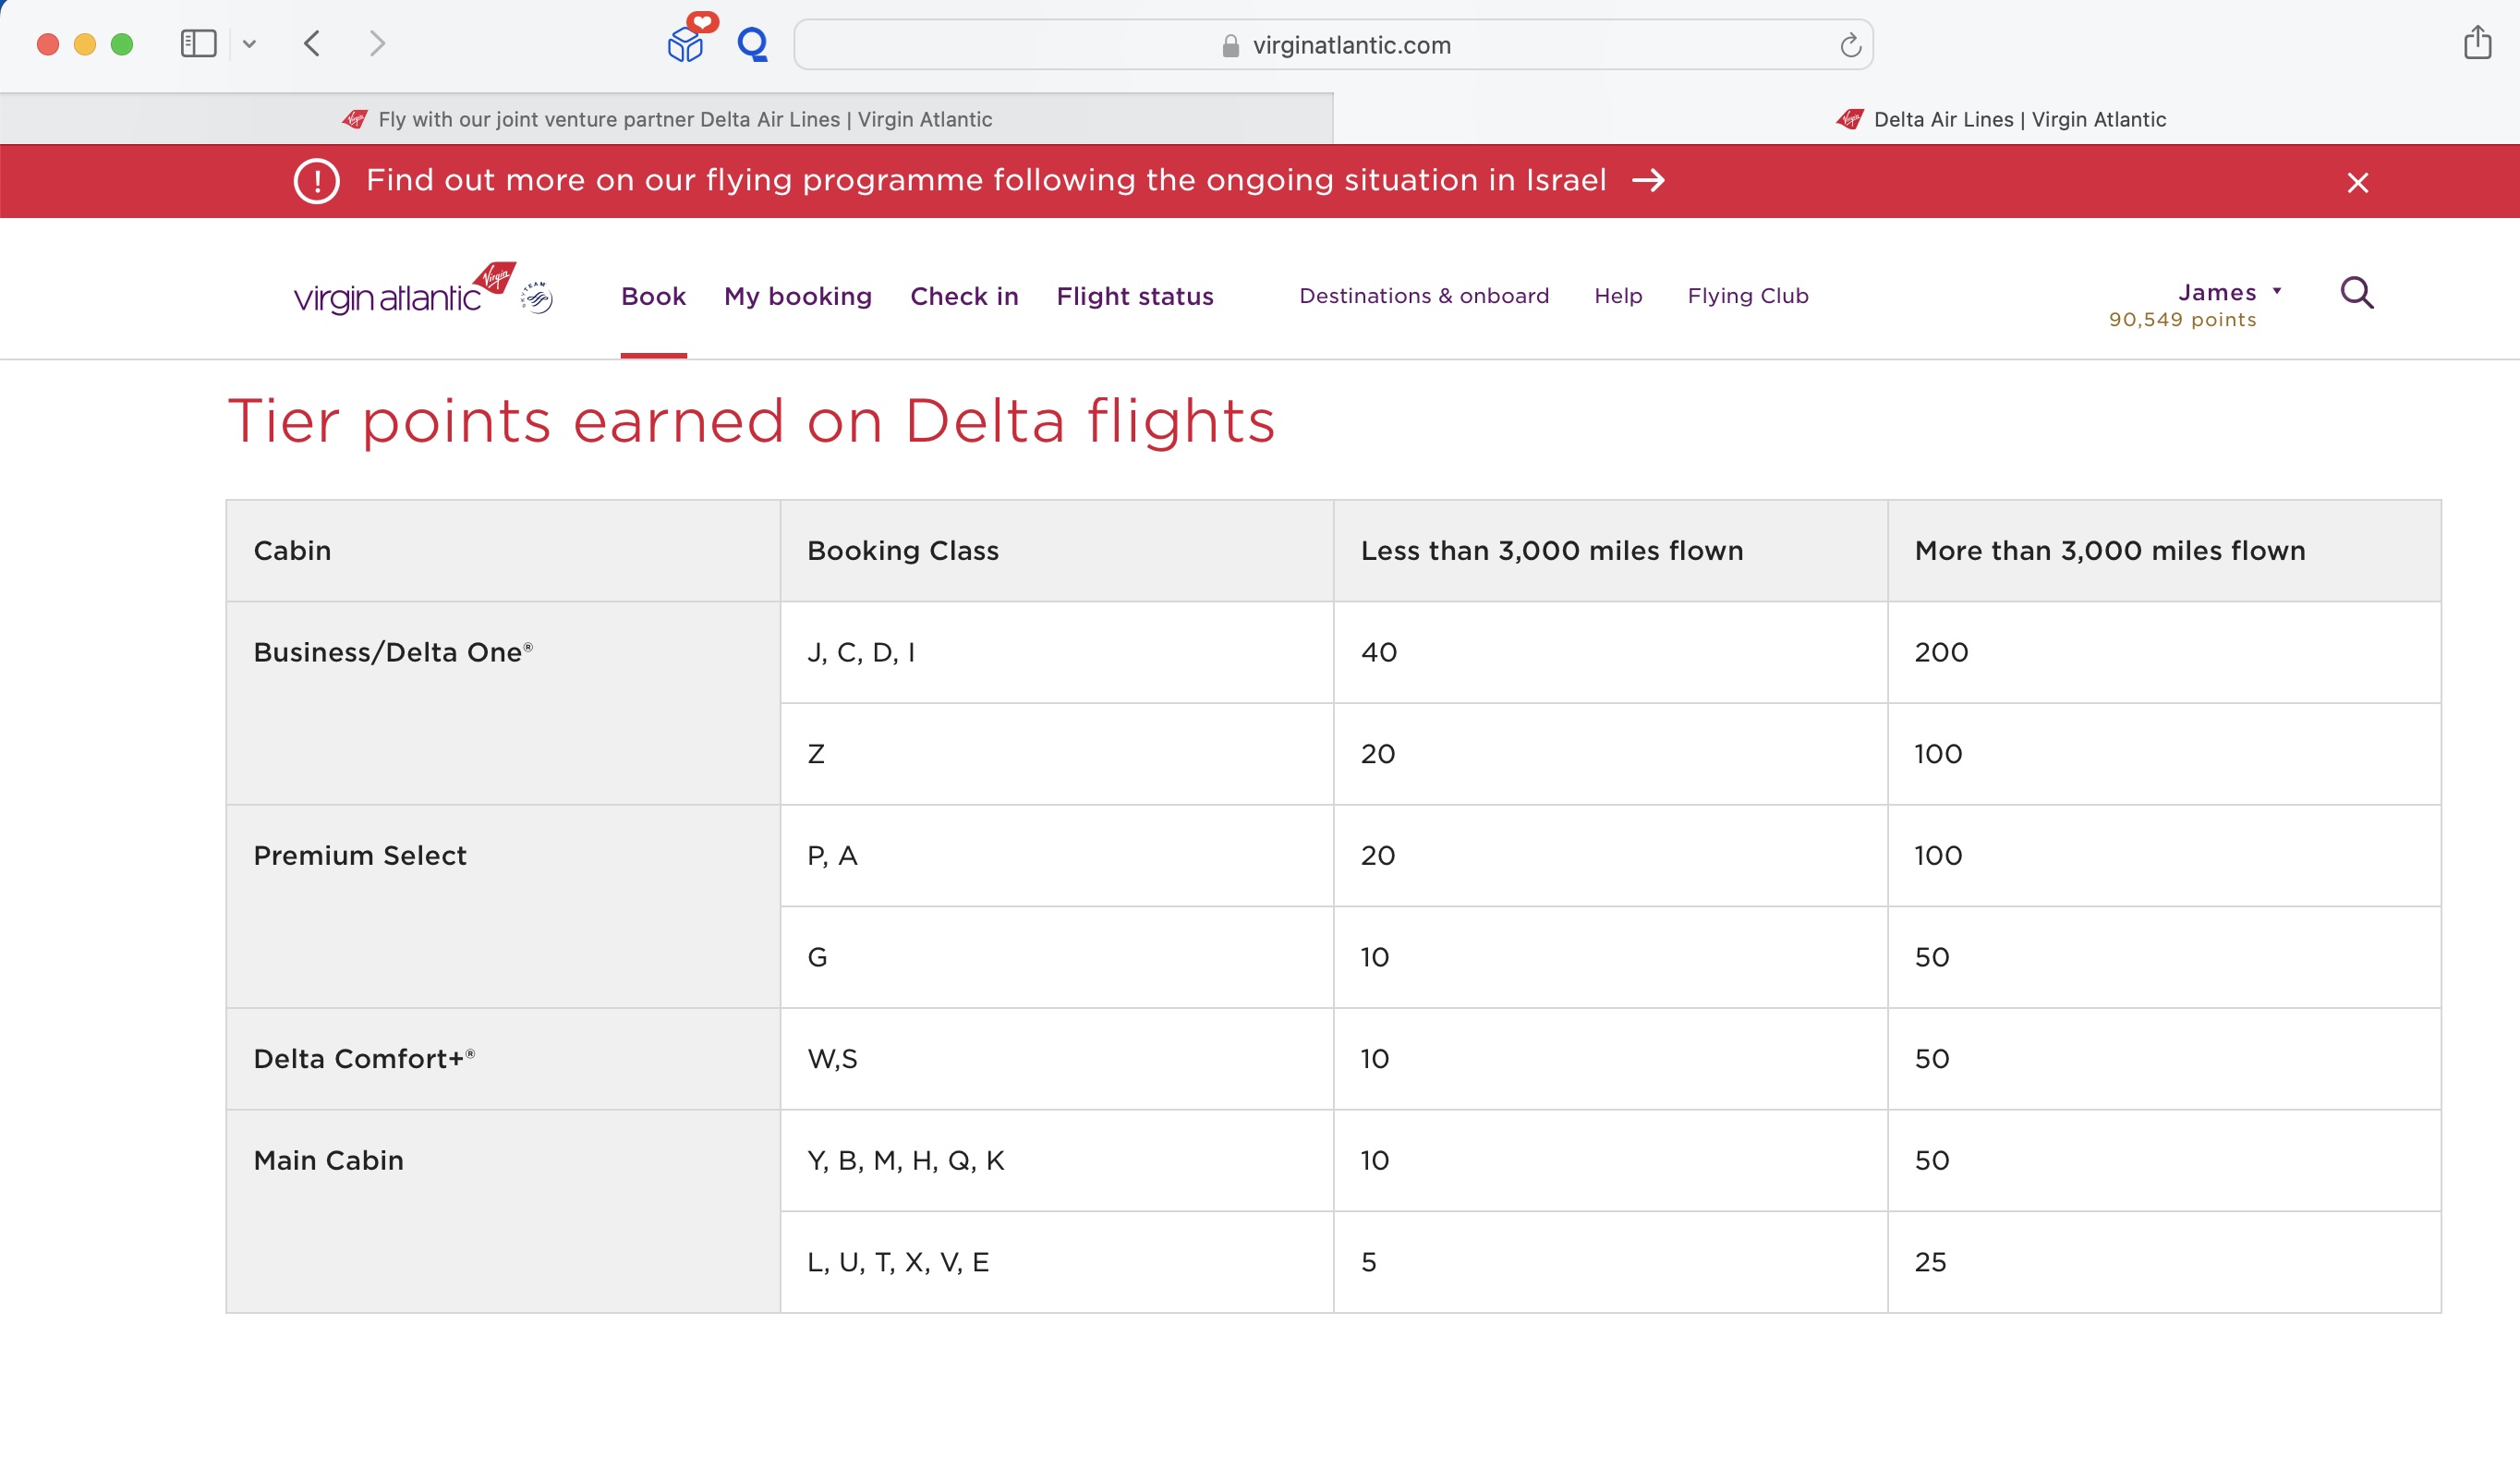Go back with the back arrow
The image size is (2520, 1458).
(x=312, y=44)
